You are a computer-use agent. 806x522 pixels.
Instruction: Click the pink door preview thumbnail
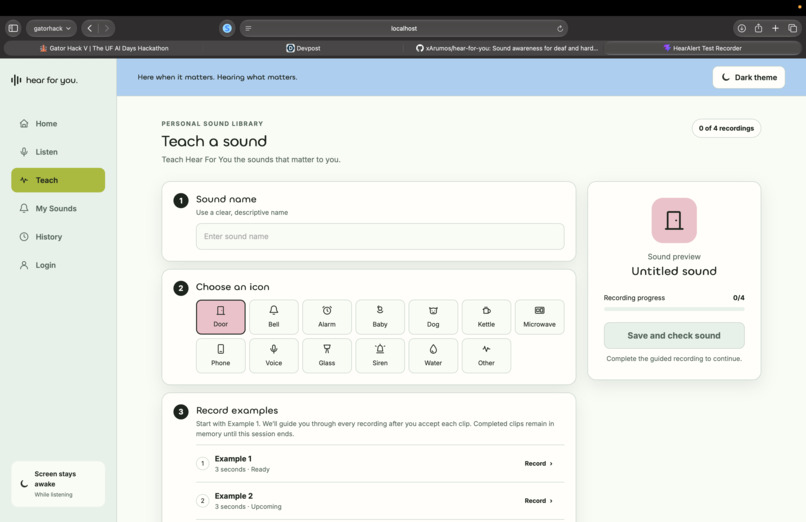[x=674, y=220]
